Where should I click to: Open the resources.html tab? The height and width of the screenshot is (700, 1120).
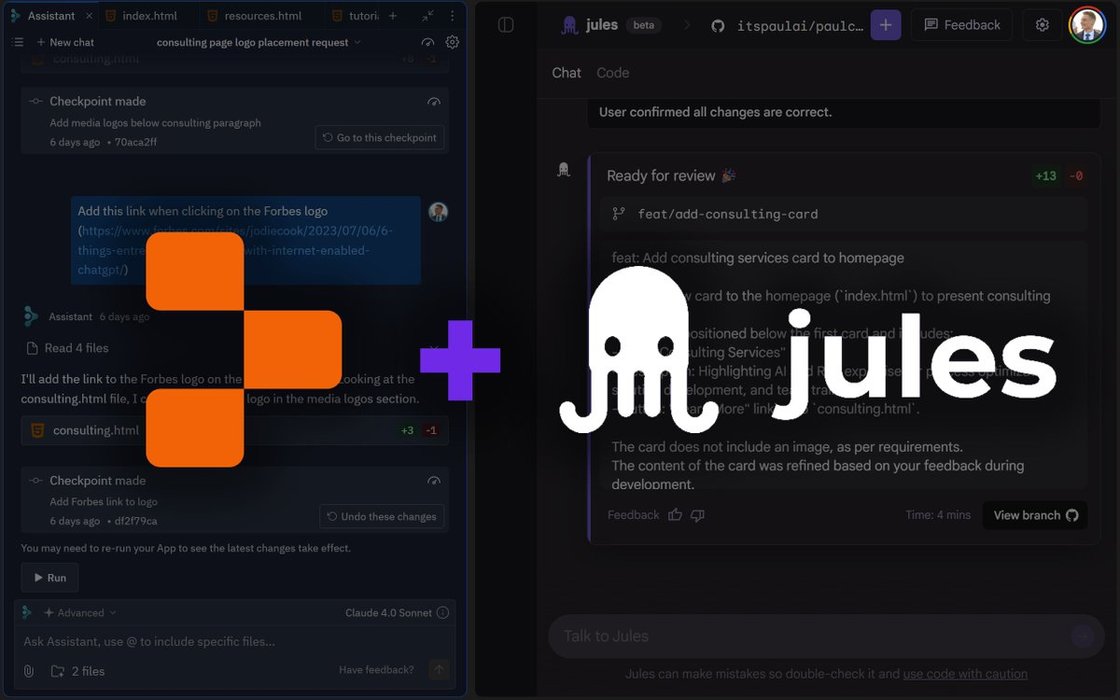[255, 16]
